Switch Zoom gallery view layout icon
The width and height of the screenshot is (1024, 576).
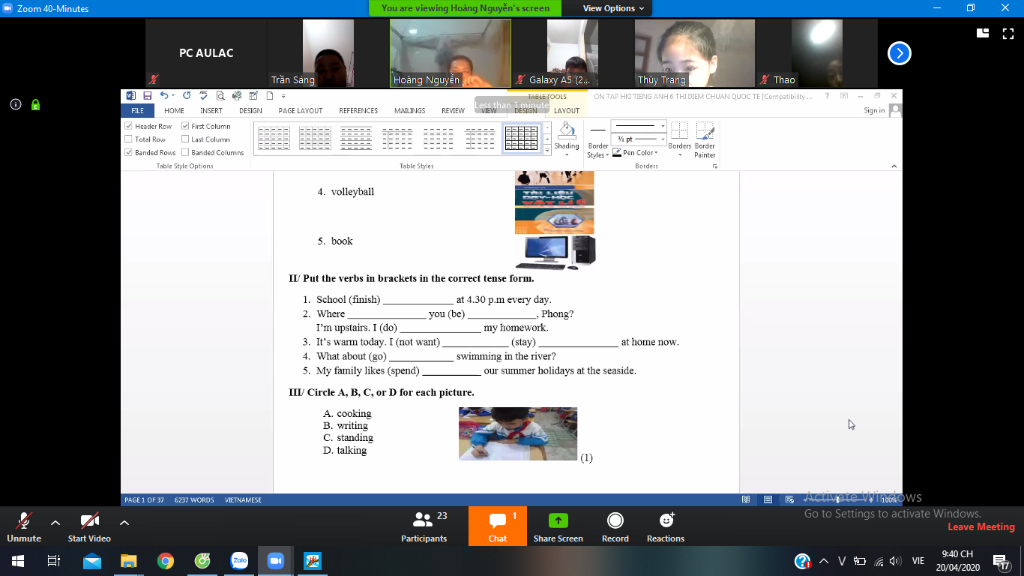(x=983, y=33)
